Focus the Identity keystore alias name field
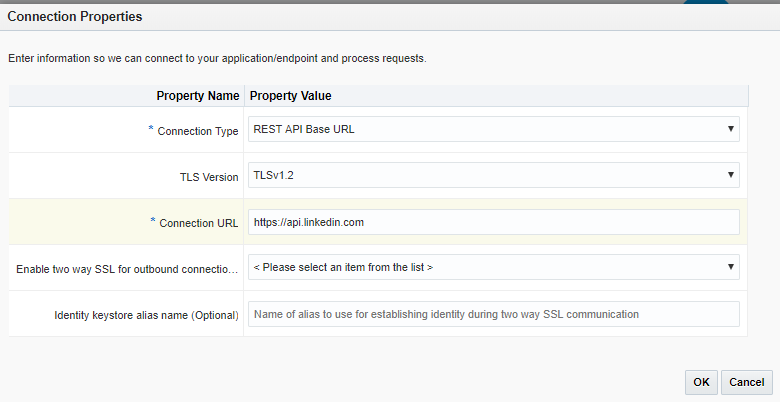The width and height of the screenshot is (780, 402). (493, 314)
